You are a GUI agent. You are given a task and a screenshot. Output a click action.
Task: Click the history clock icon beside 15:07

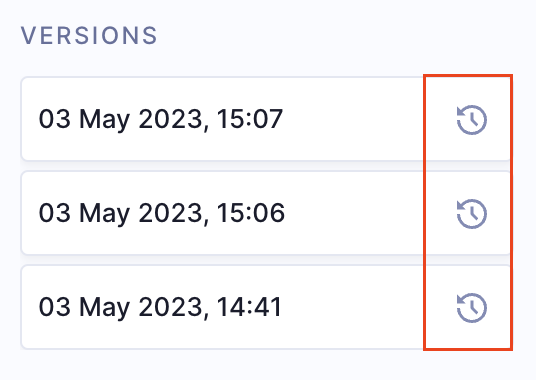click(472, 120)
